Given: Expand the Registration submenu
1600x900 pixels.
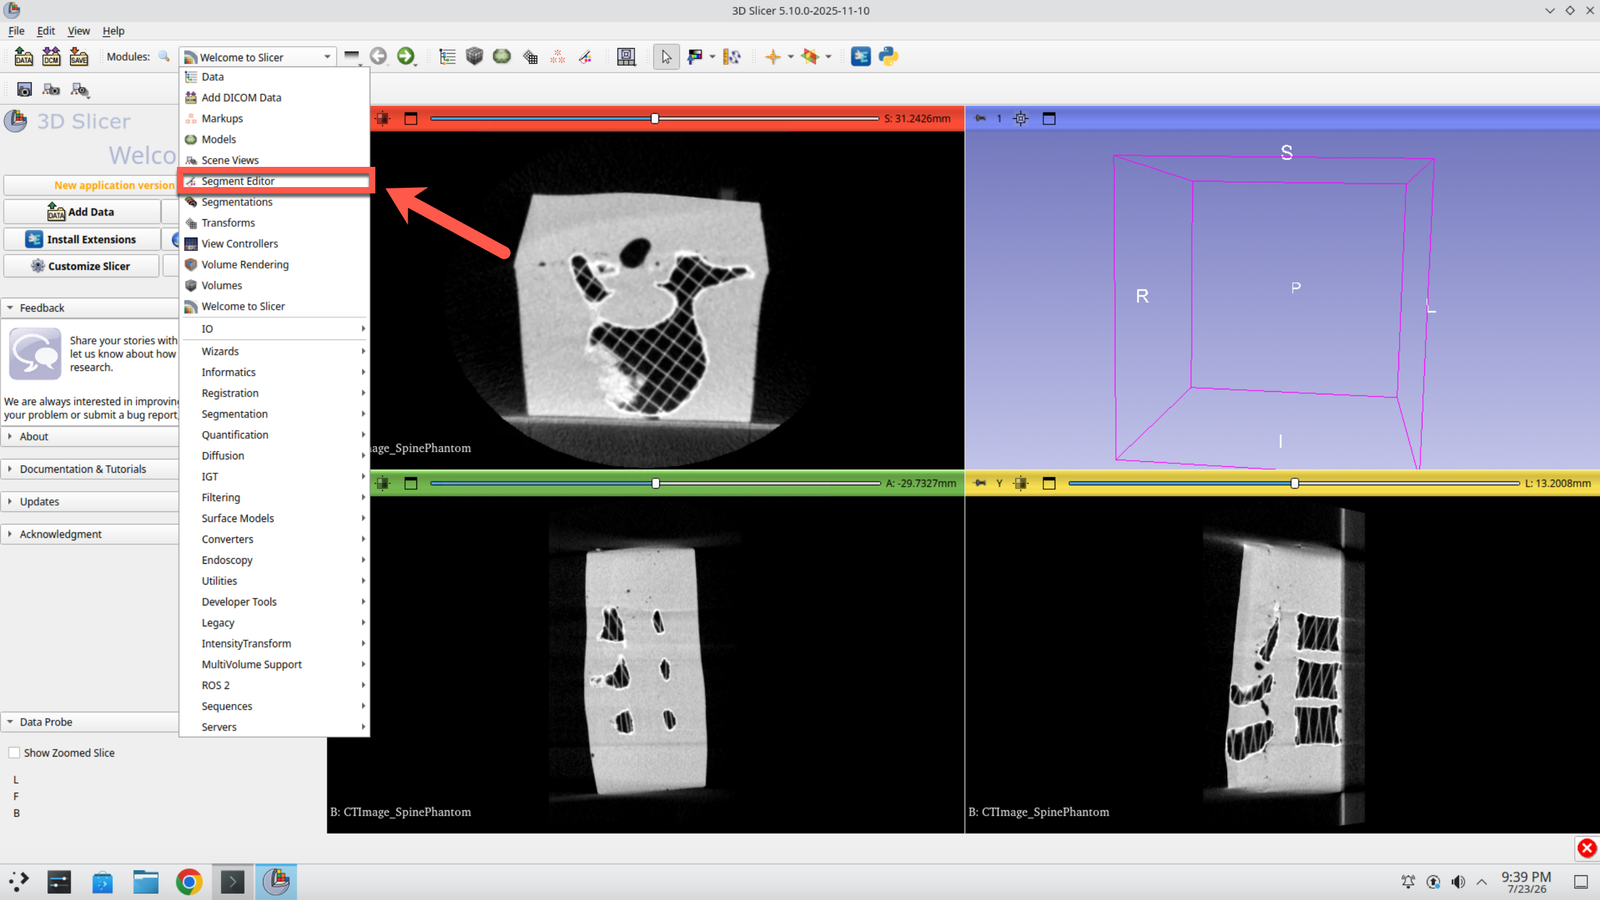Looking at the screenshot, I should coord(274,393).
